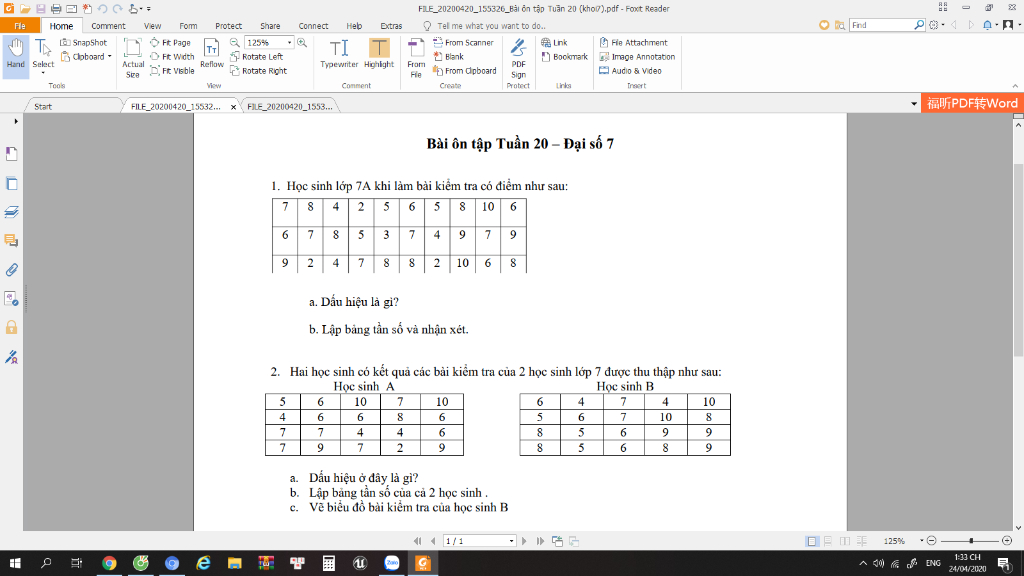Open the PDF Sign tool
This screenshot has height=576, width=1024.
519,58
